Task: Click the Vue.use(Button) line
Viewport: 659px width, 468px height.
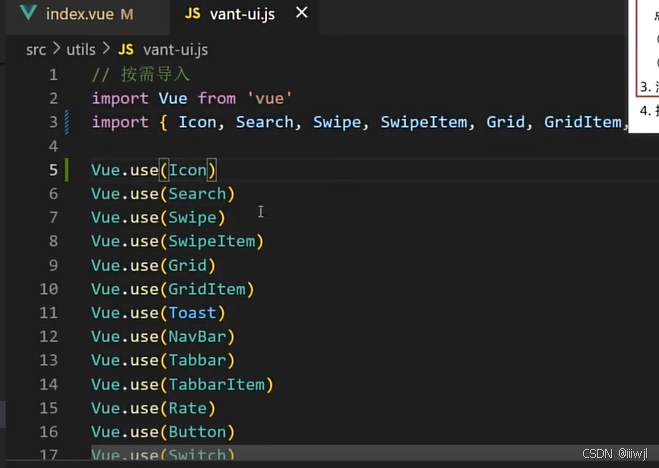Action: 163,432
